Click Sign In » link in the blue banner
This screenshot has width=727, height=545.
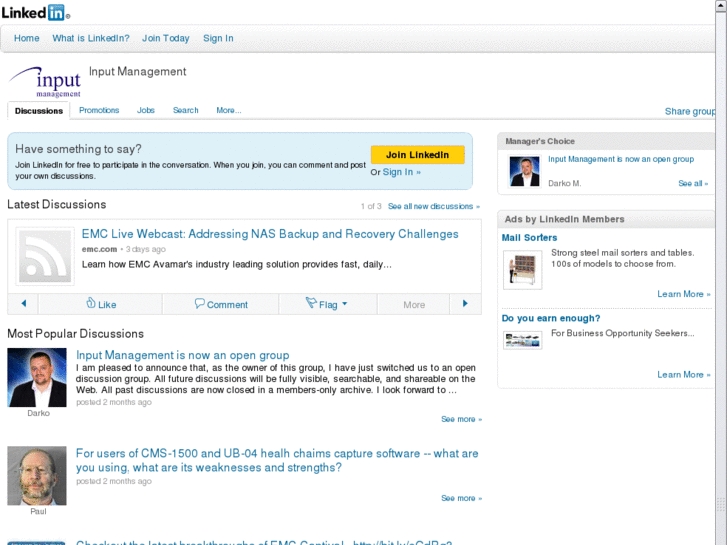pos(402,172)
